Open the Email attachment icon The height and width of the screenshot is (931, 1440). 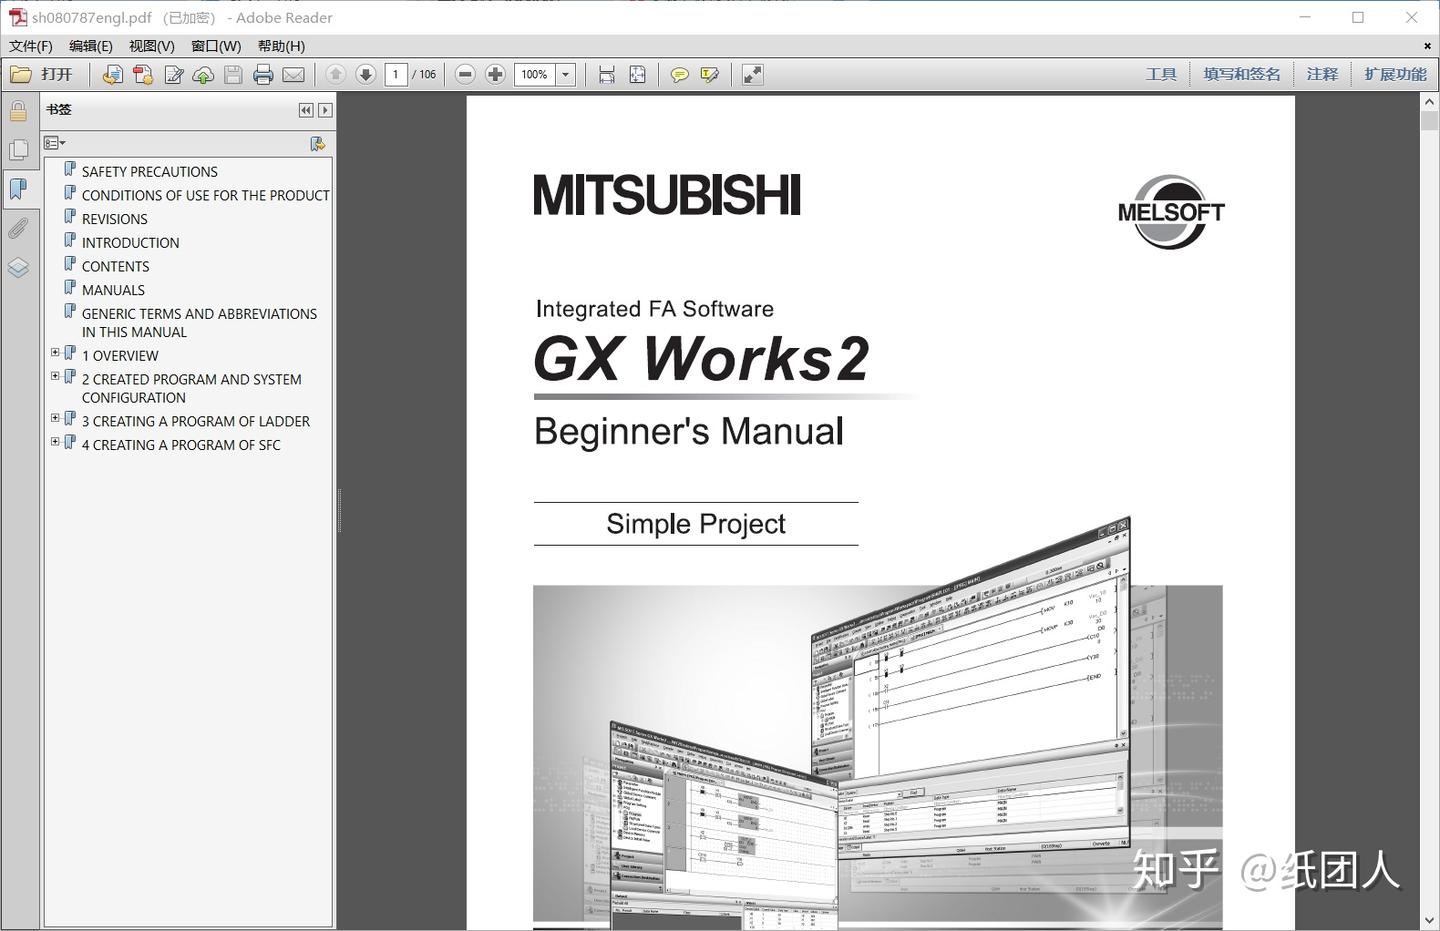pyautogui.click(x=291, y=74)
